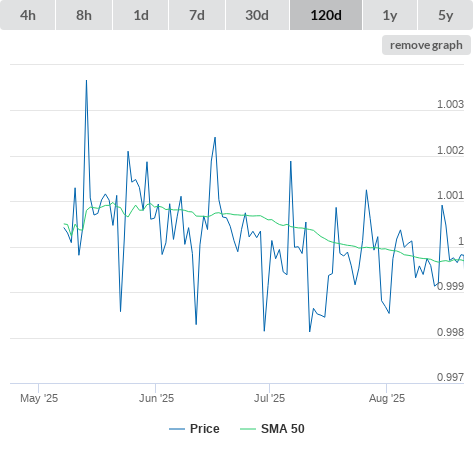
Task: Choose the 1d time range tab
Action: tap(141, 15)
